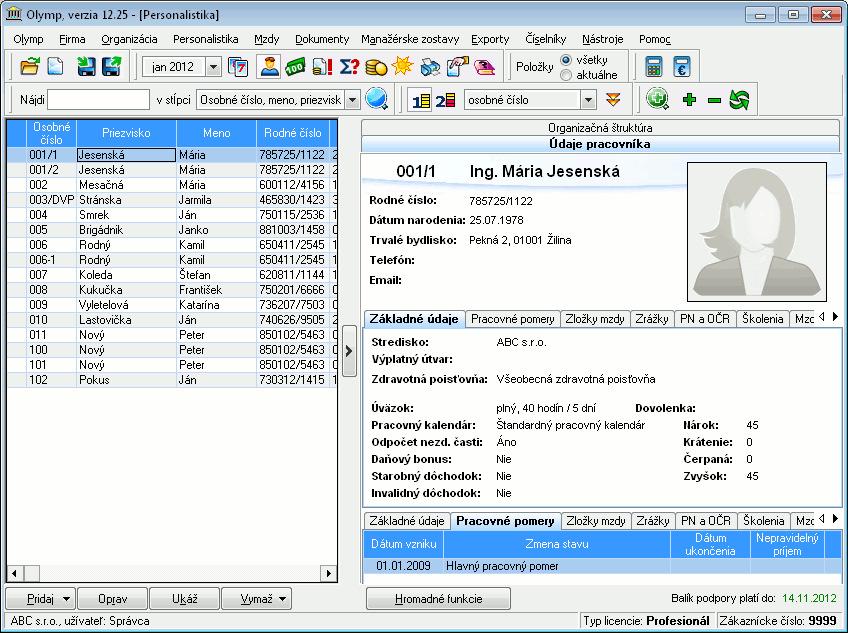Select the row with surname Vyletelová
Image resolution: width=848 pixels, height=633 pixels.
[172, 305]
